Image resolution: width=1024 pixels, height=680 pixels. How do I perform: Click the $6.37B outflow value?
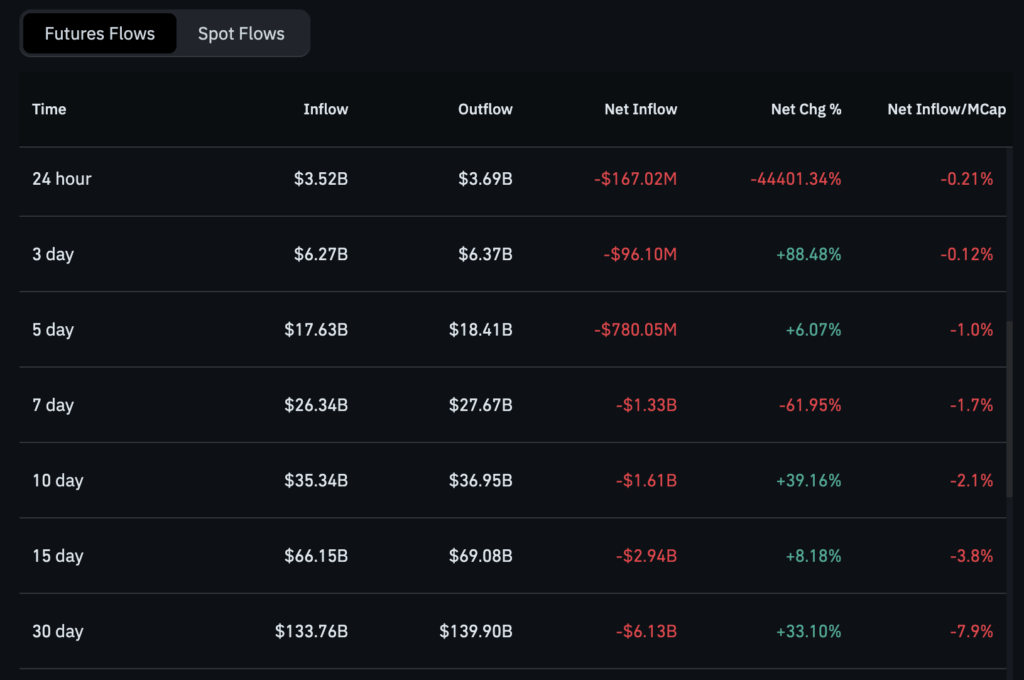tap(485, 254)
